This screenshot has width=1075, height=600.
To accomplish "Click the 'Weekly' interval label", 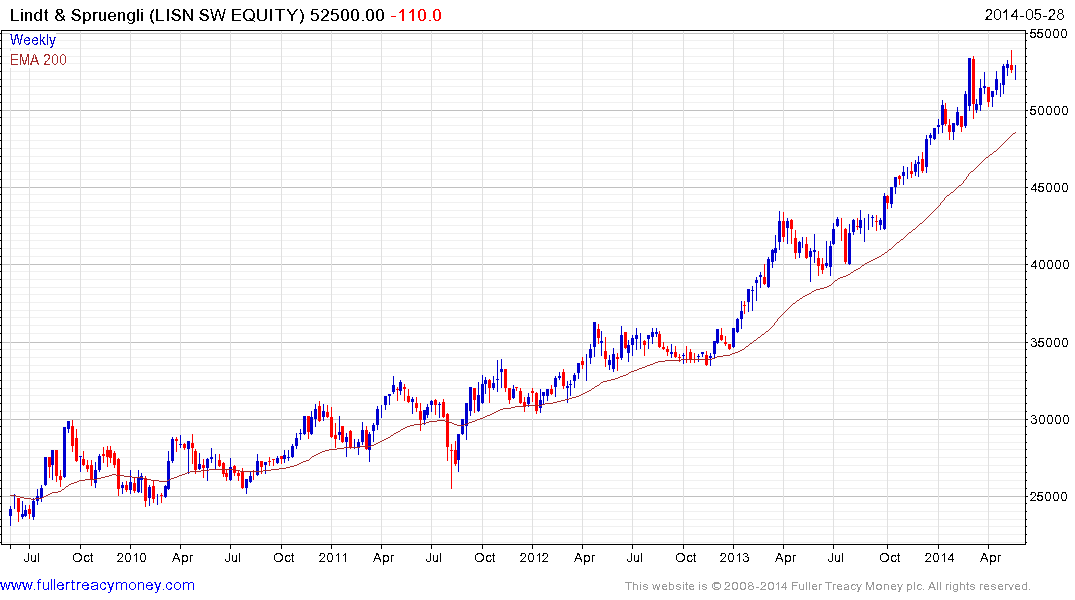I will 32,40.
